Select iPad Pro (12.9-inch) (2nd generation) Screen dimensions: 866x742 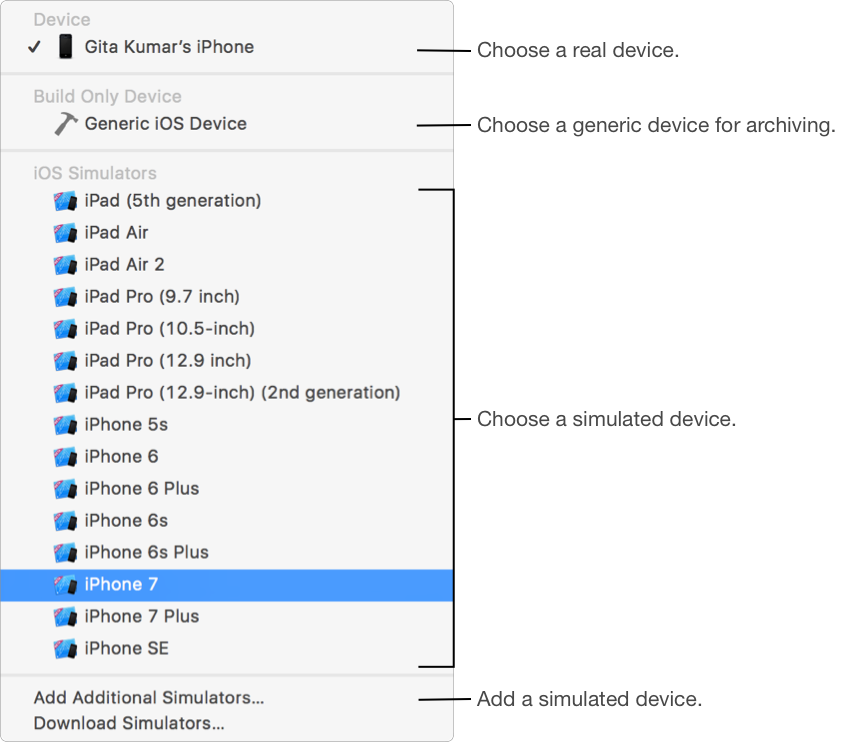(242, 393)
